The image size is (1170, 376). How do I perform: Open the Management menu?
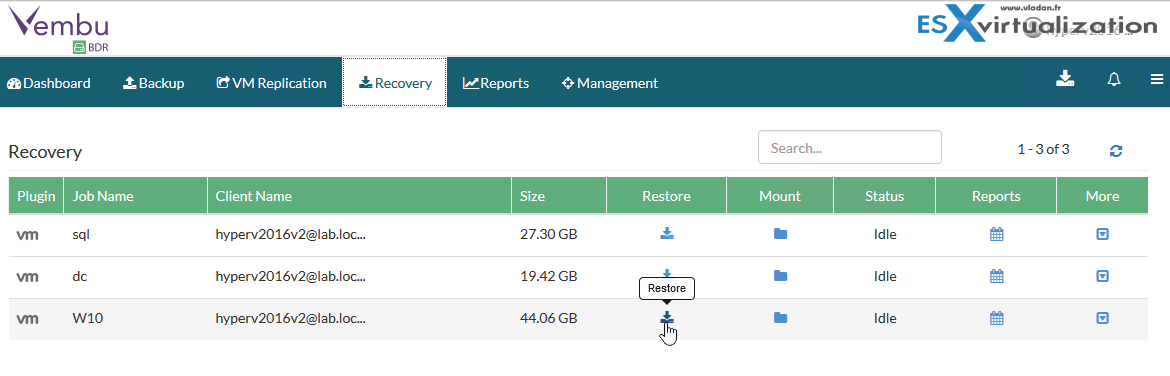point(610,83)
